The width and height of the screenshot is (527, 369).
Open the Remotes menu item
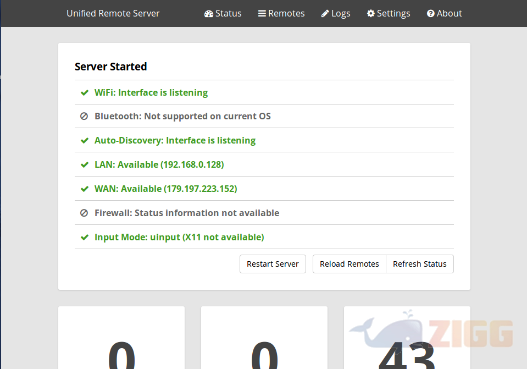pos(281,13)
